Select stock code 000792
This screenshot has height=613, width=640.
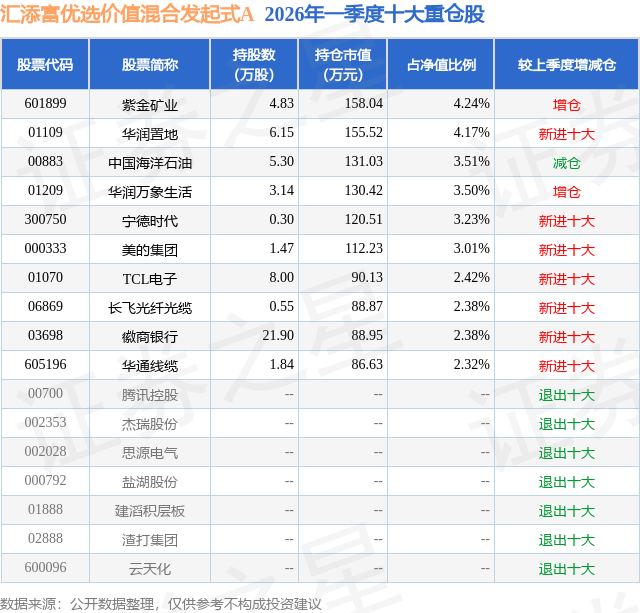[45, 480]
